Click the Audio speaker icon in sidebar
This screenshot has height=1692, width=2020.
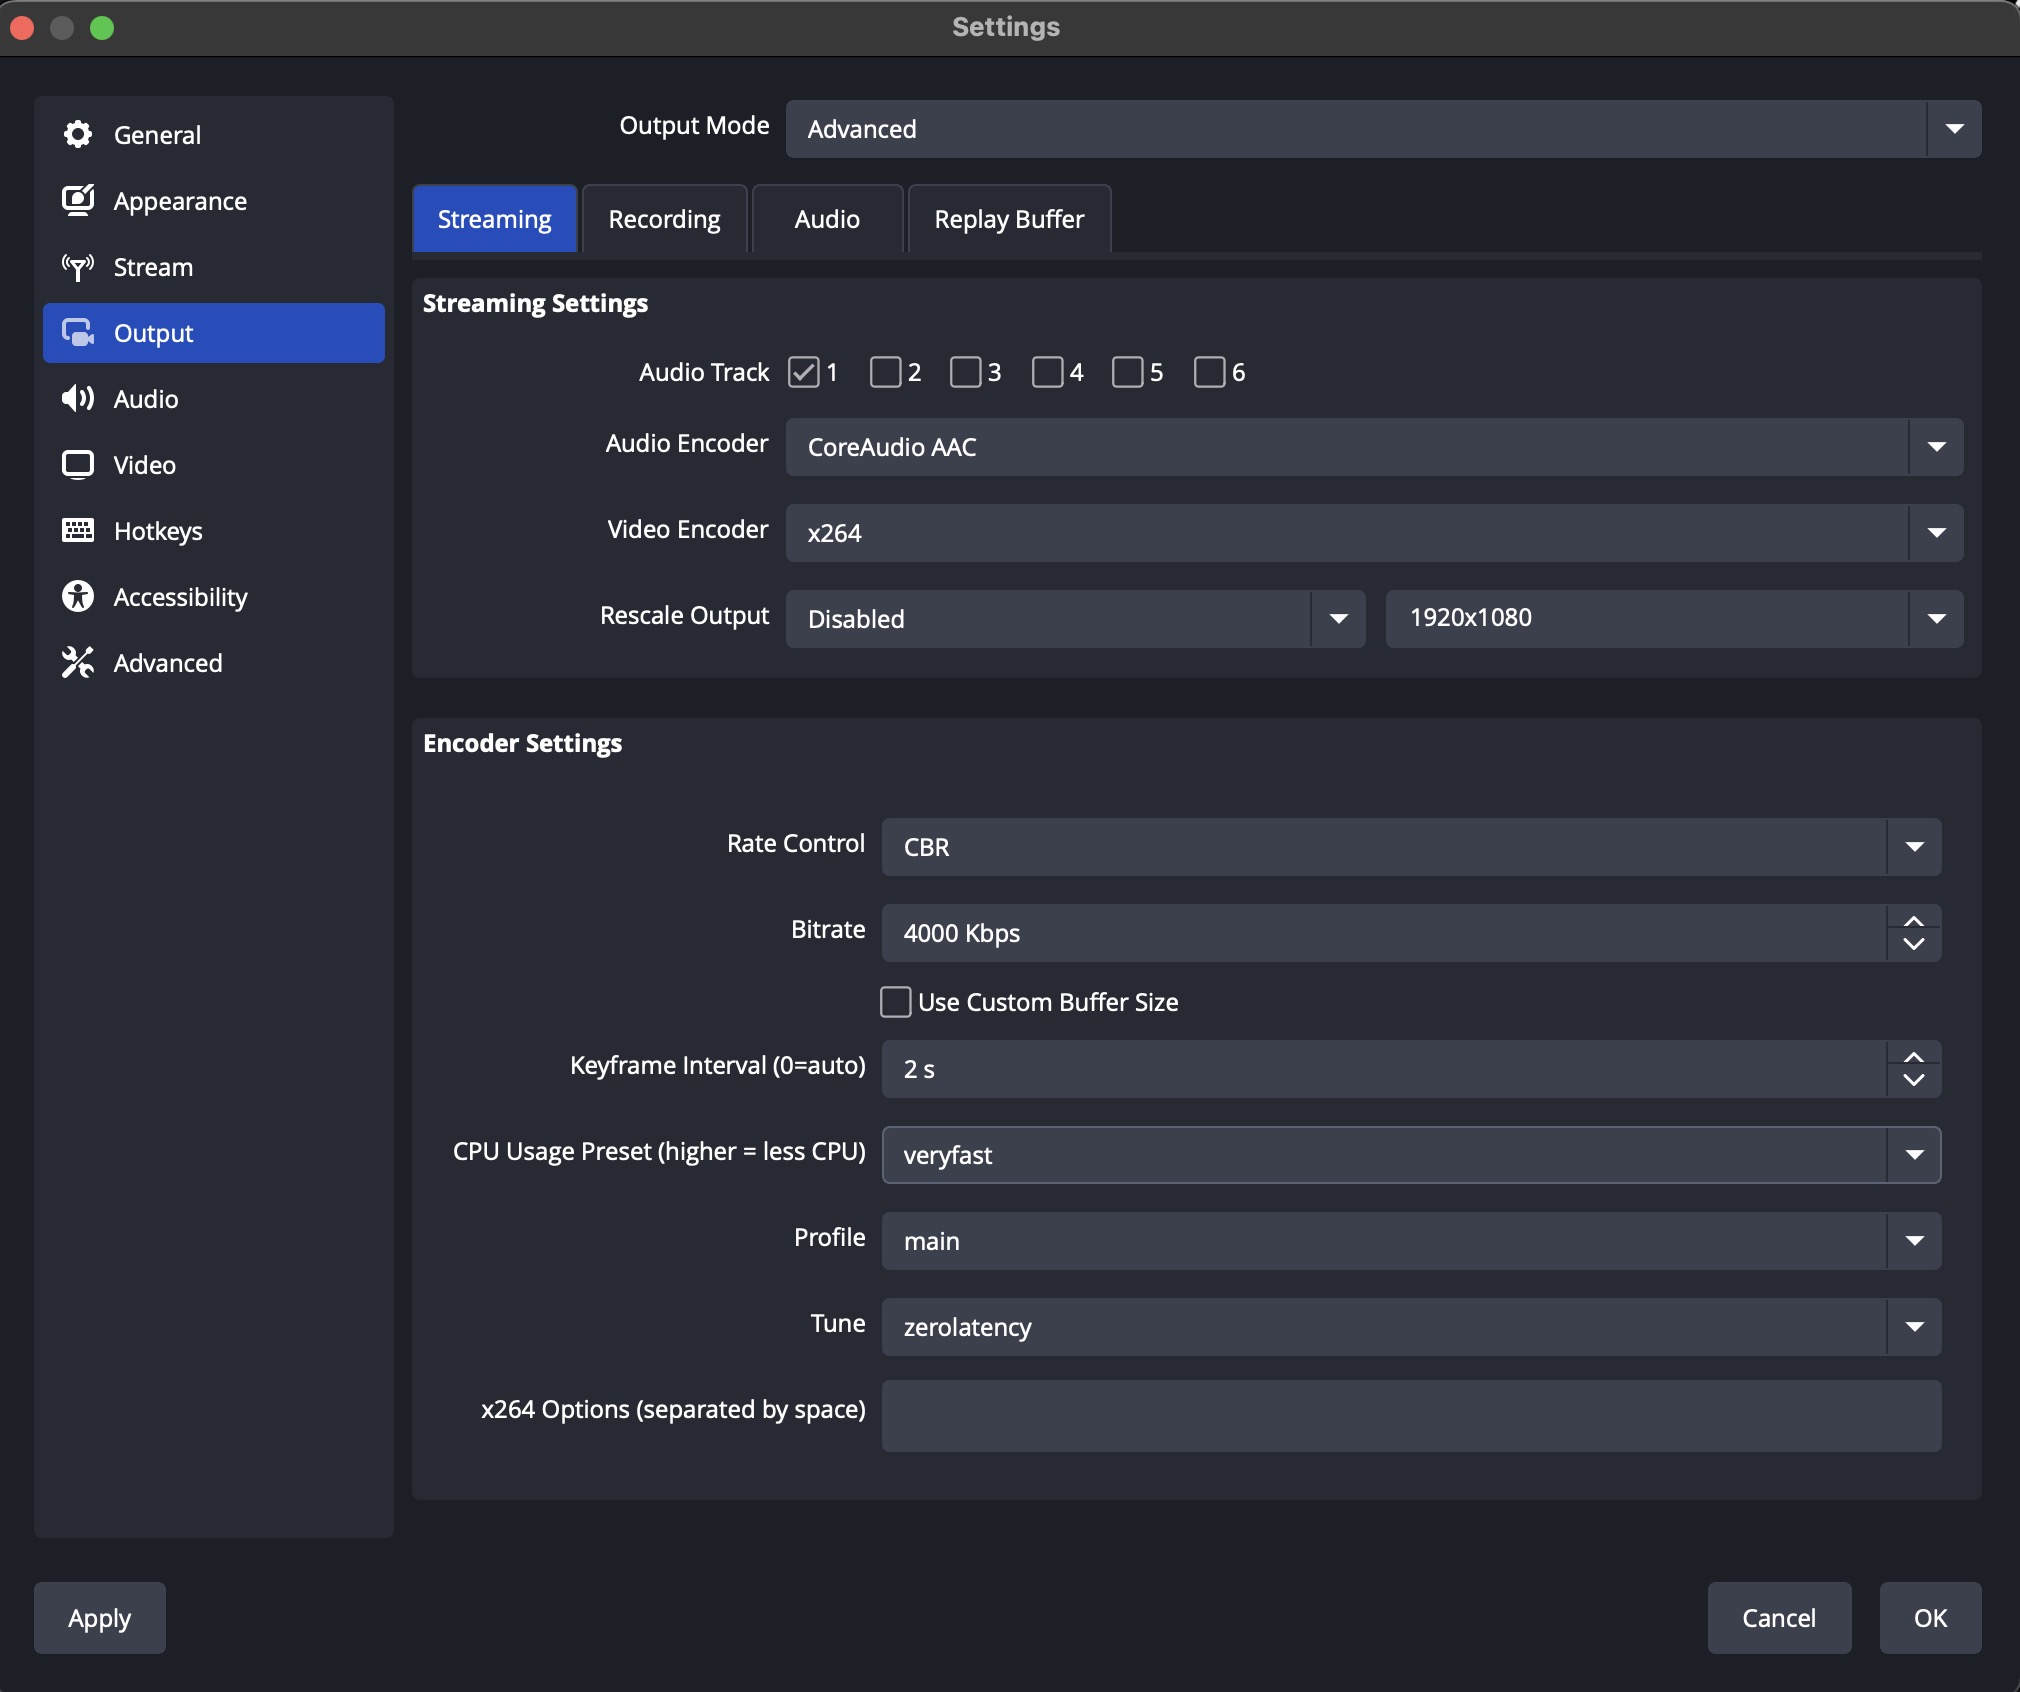tap(78, 399)
